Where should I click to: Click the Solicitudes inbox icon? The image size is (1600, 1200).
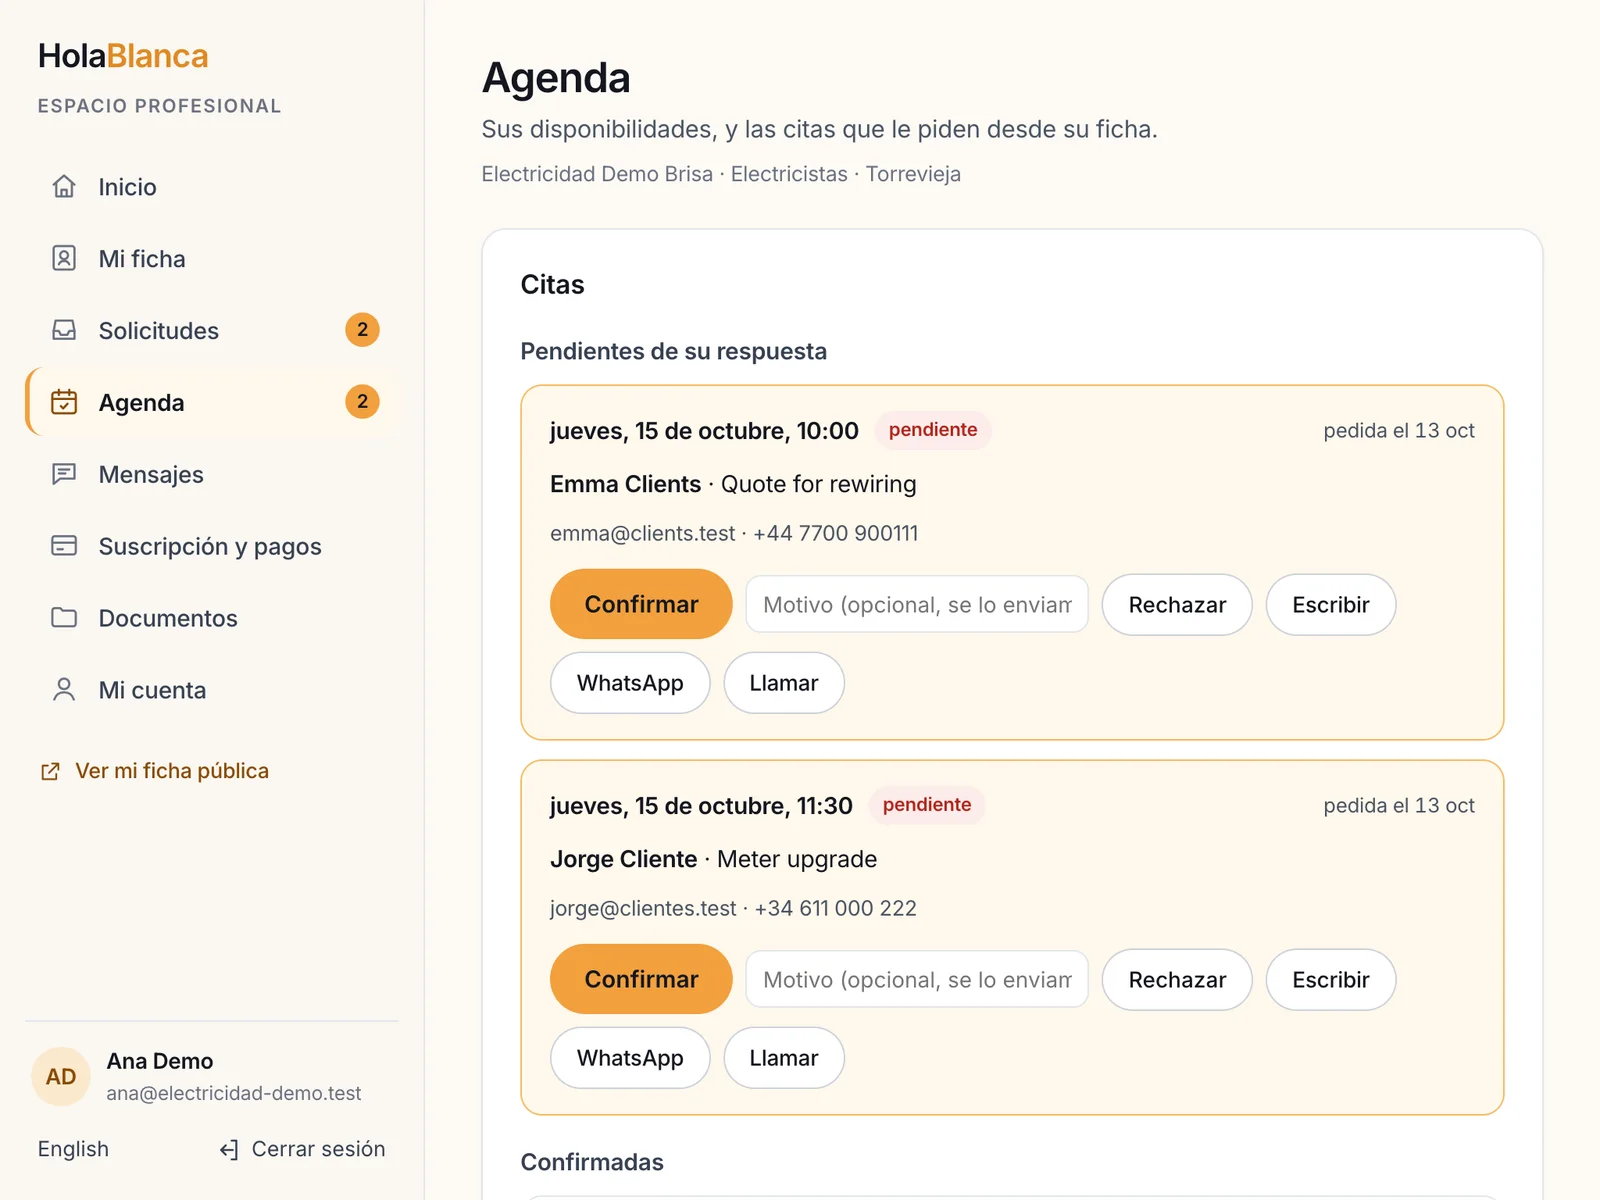(64, 331)
